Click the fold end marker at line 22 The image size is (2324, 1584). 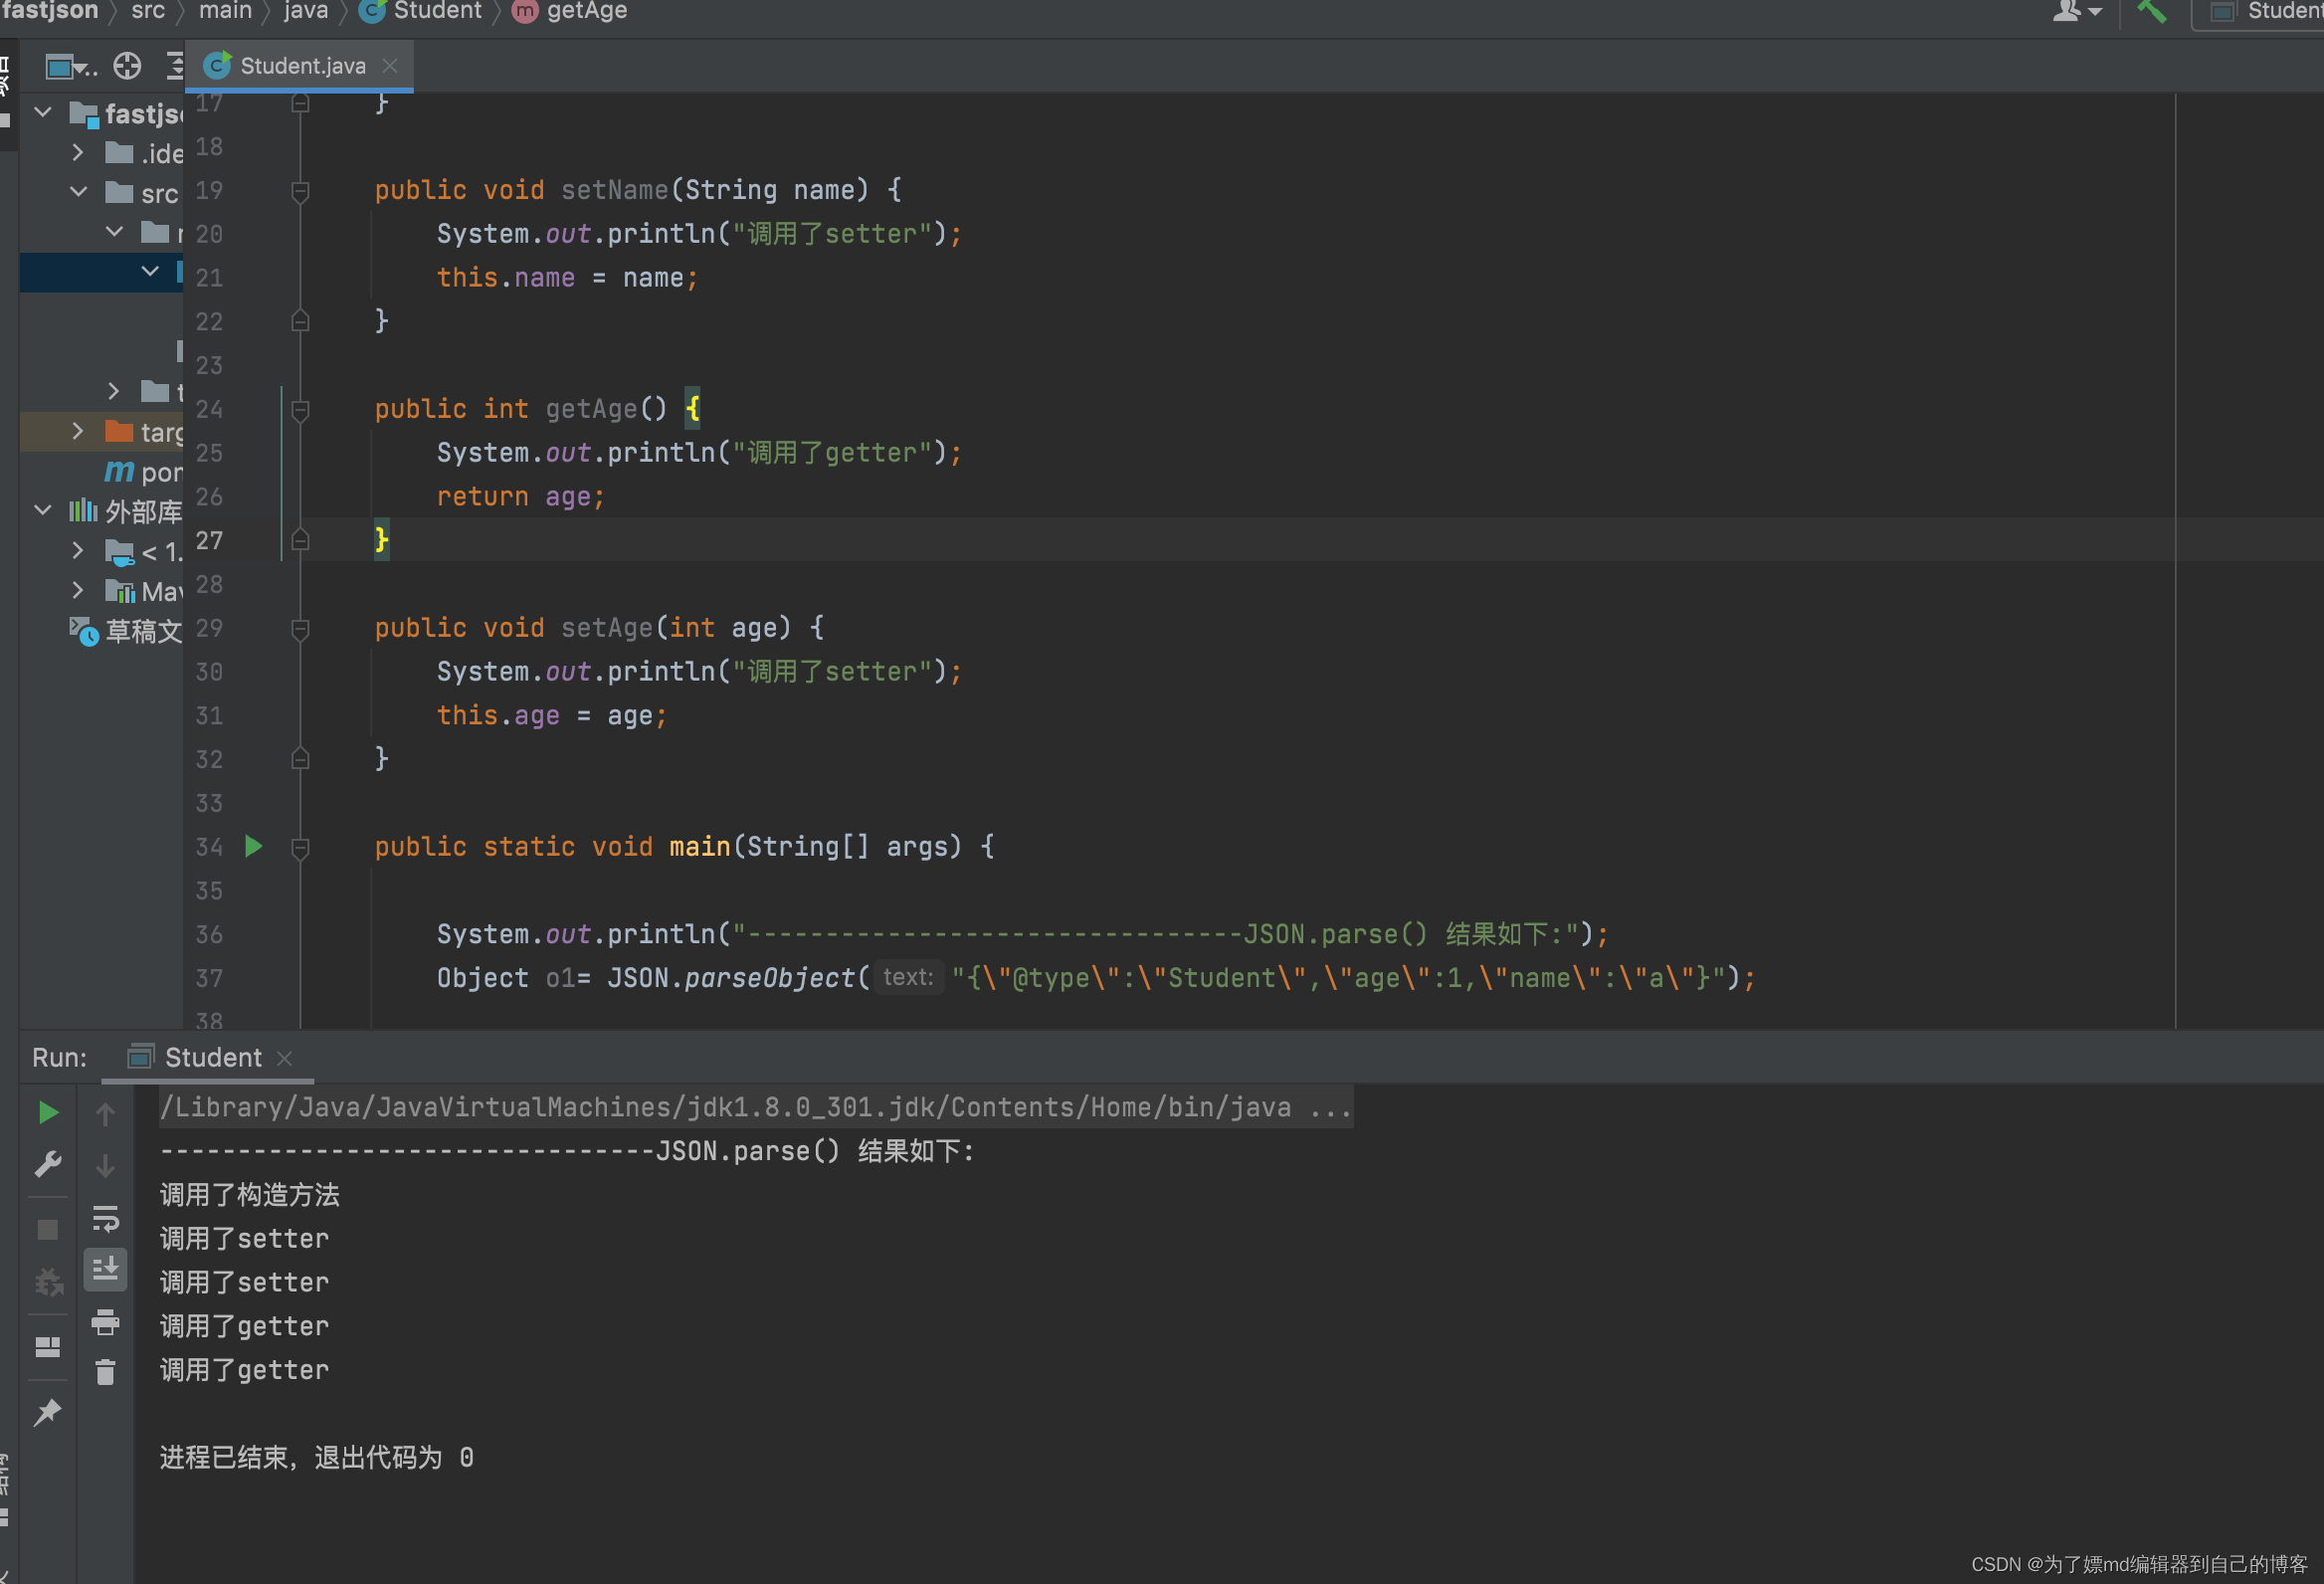point(300,321)
